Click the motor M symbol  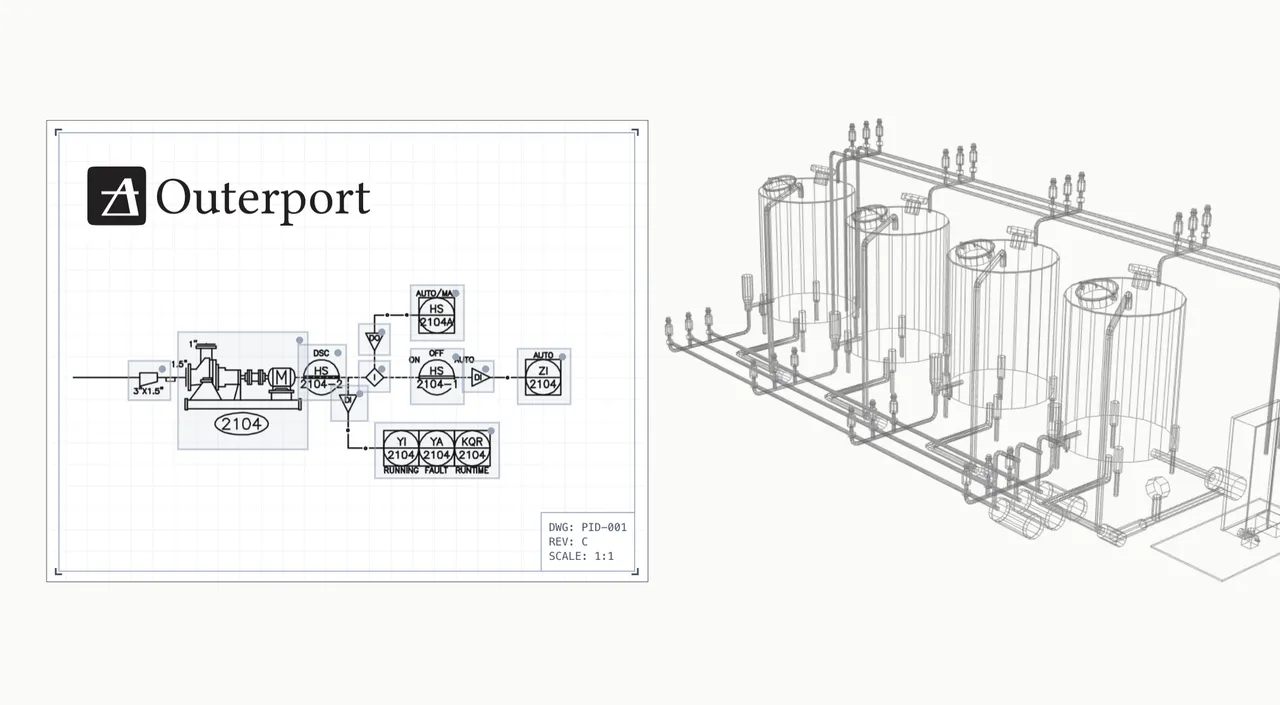coord(281,377)
